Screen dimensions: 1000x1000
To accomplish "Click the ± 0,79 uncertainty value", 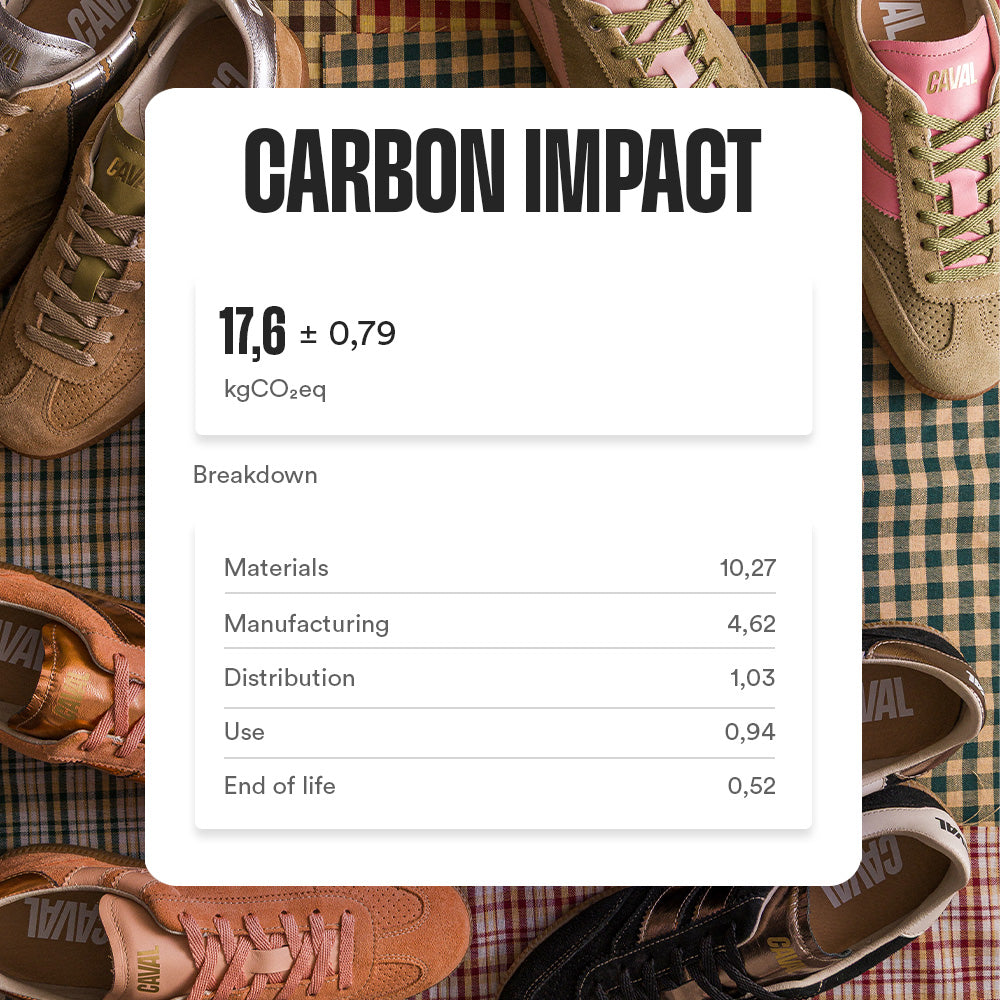I will 348,334.
